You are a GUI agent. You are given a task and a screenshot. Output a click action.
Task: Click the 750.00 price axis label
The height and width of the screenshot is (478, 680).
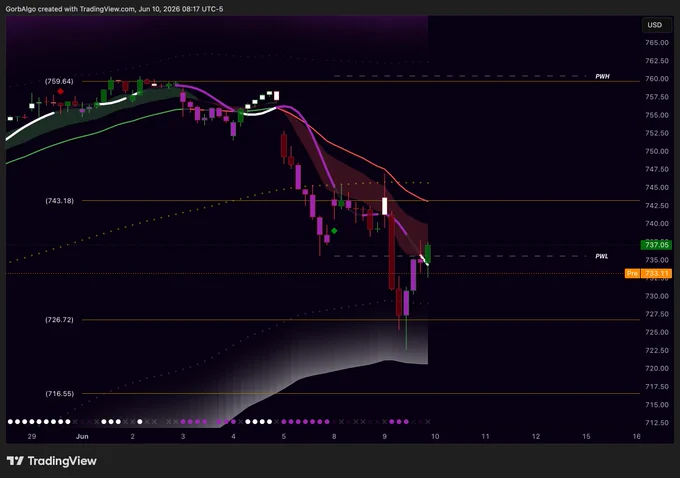coord(657,151)
